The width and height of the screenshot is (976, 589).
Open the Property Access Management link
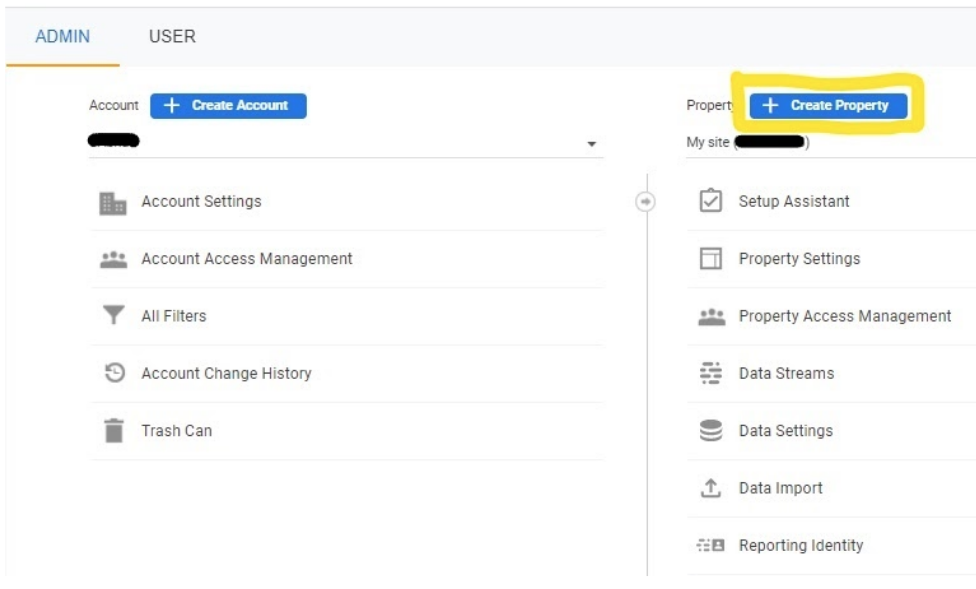(845, 316)
